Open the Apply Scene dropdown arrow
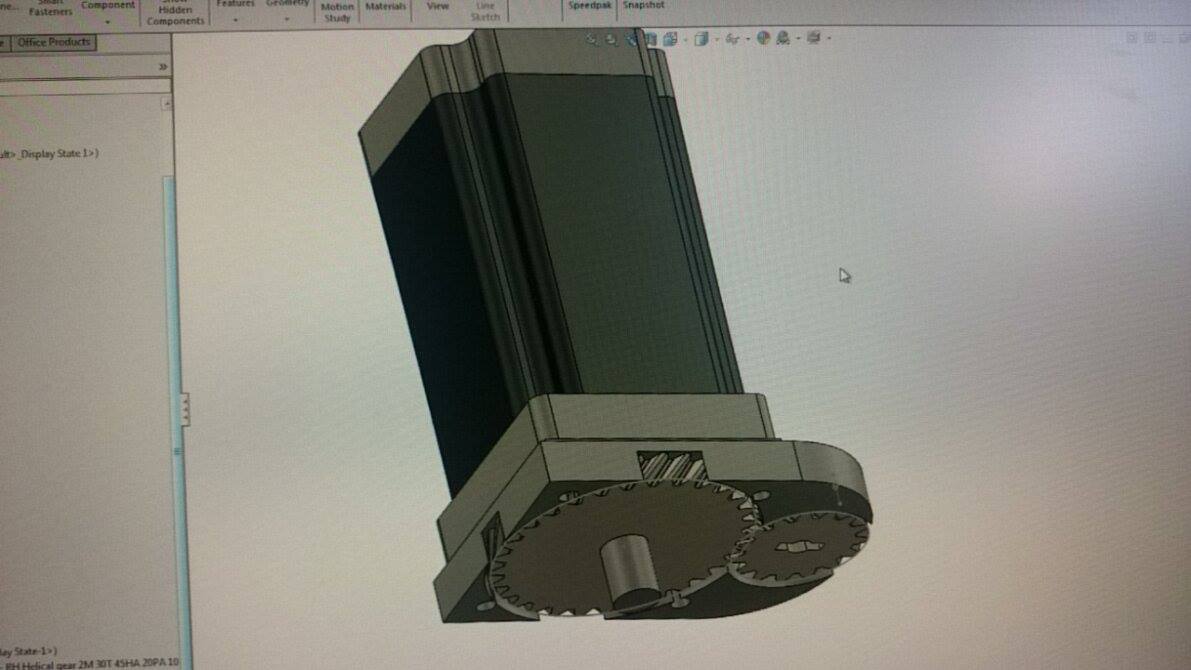Screen dimensions: 1191x670 [x=798, y=38]
